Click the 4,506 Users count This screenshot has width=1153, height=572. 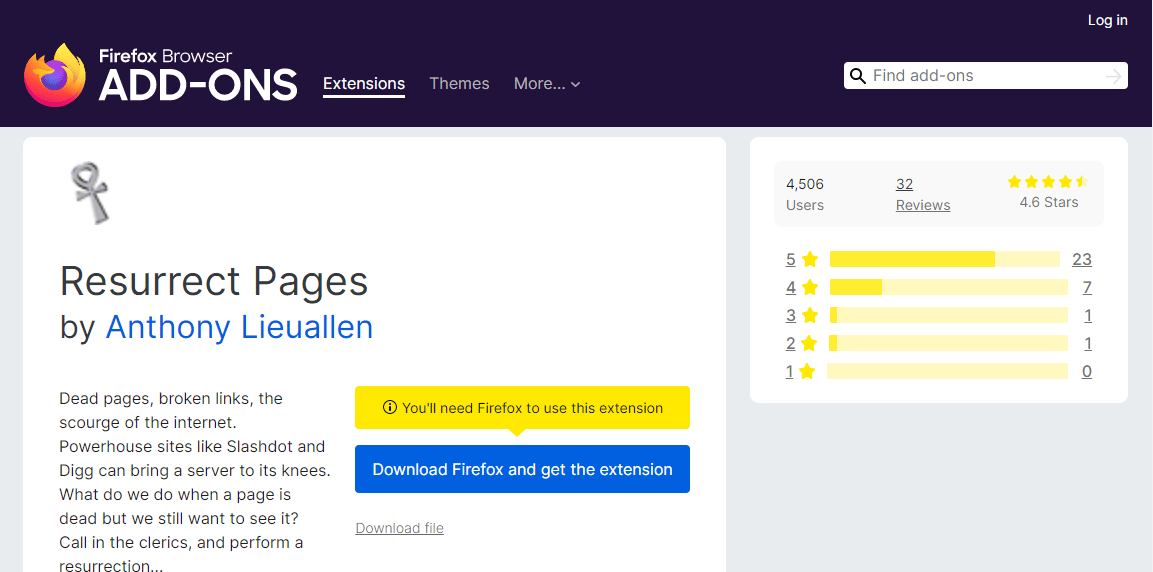(x=805, y=194)
